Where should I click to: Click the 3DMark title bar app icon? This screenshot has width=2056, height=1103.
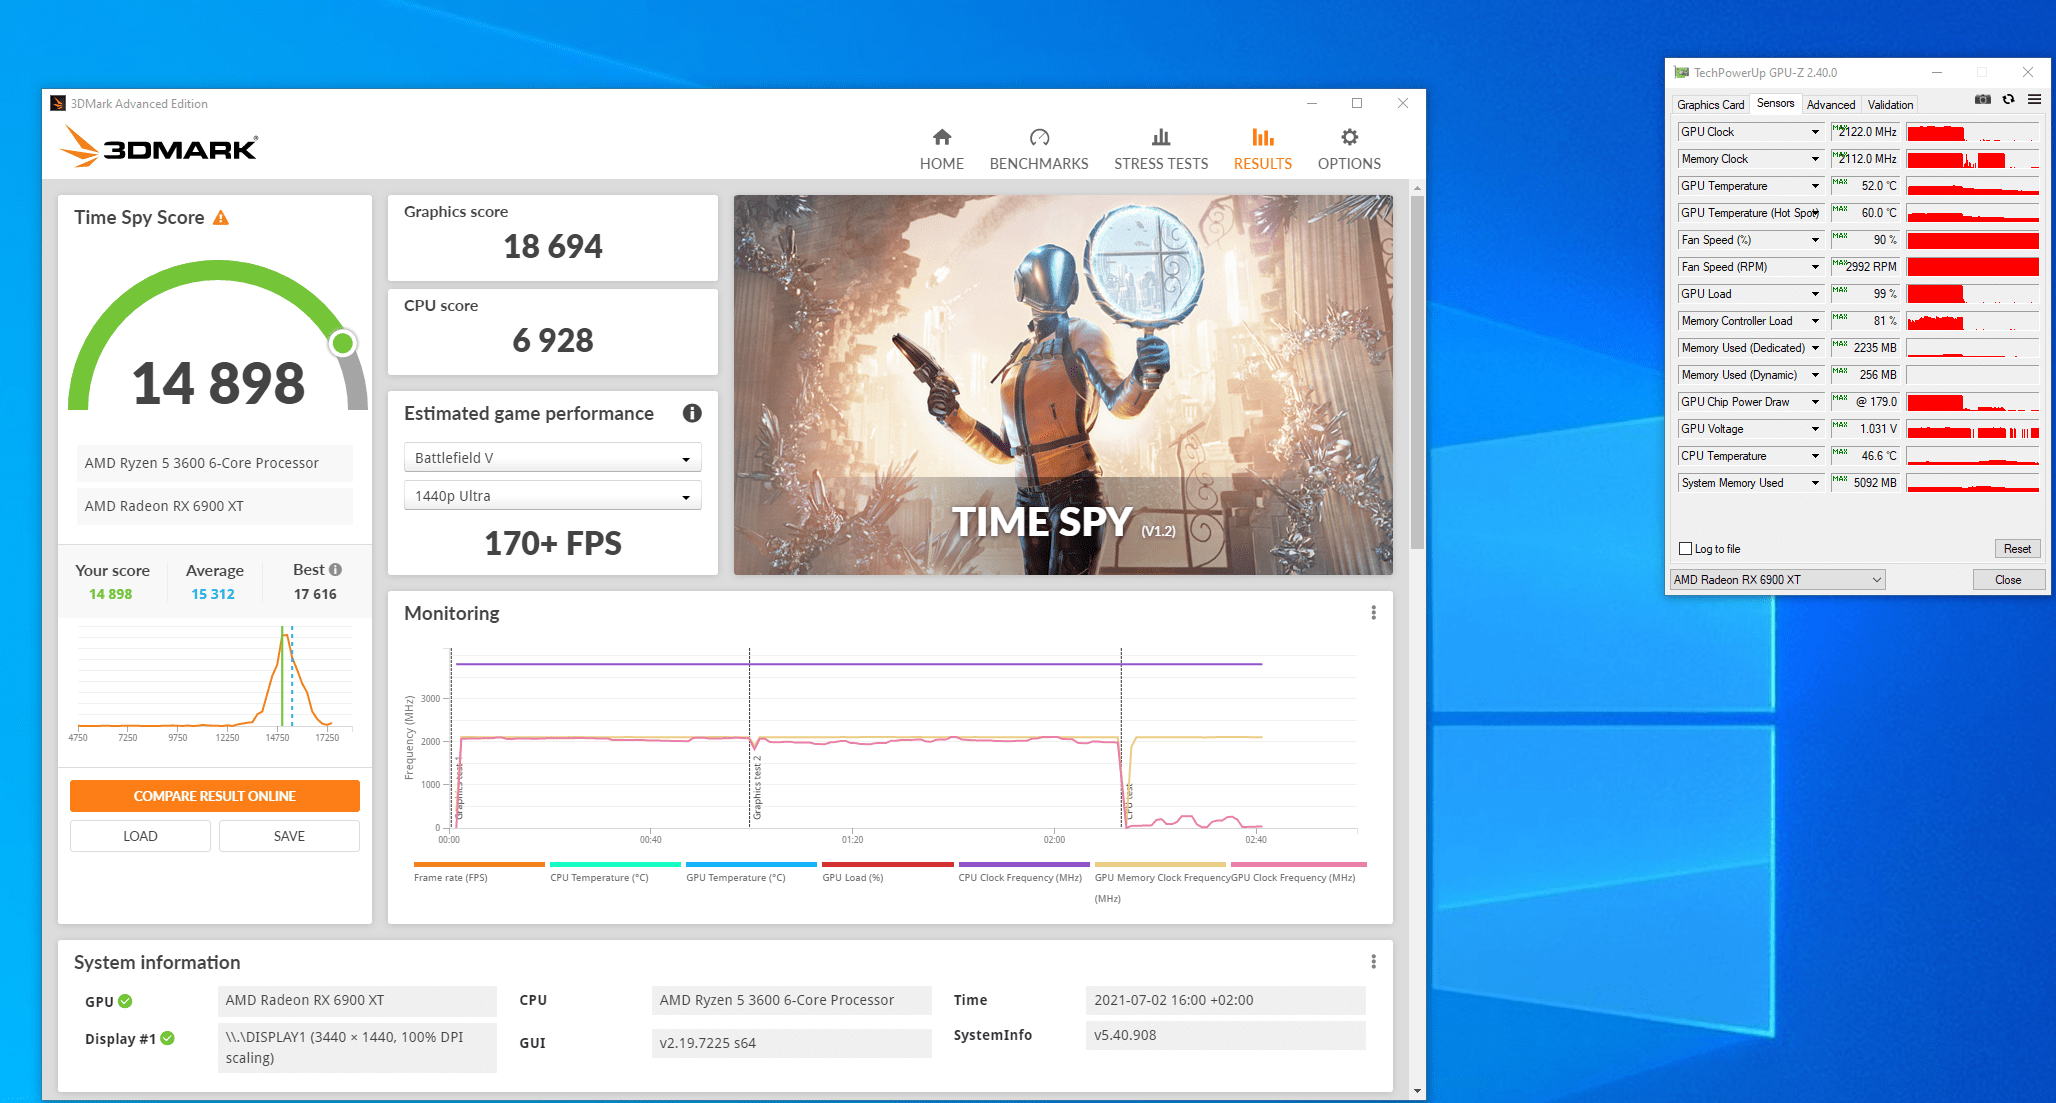coord(58,103)
